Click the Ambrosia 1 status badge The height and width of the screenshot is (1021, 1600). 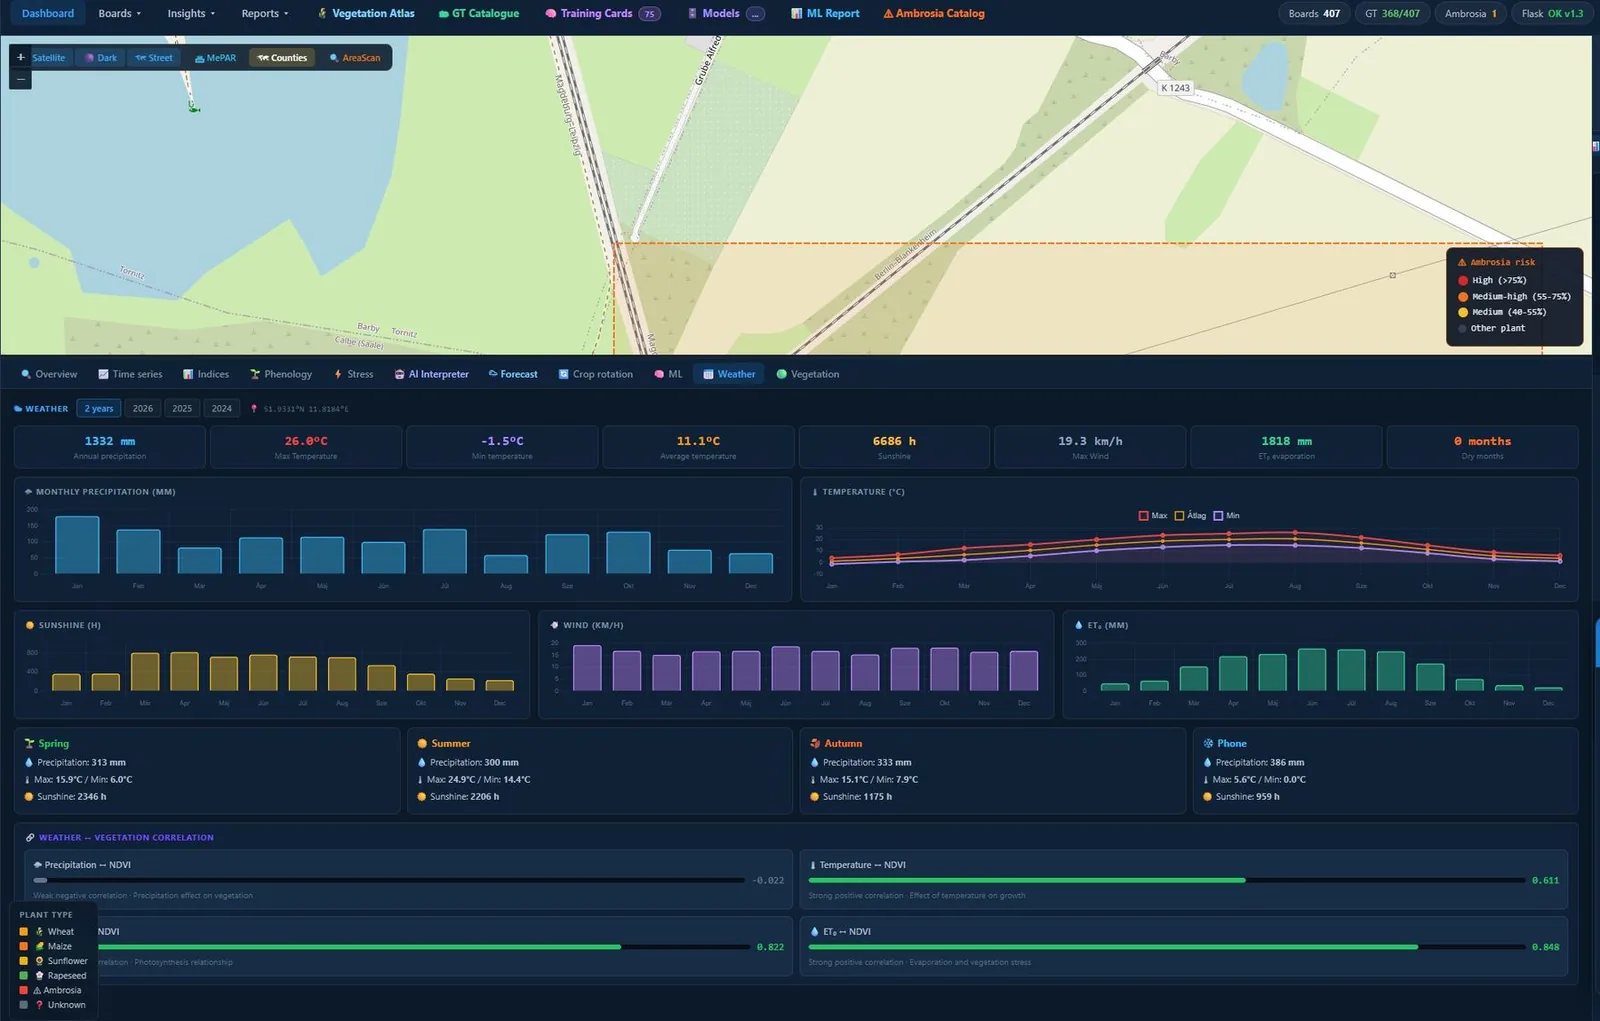pyautogui.click(x=1470, y=13)
